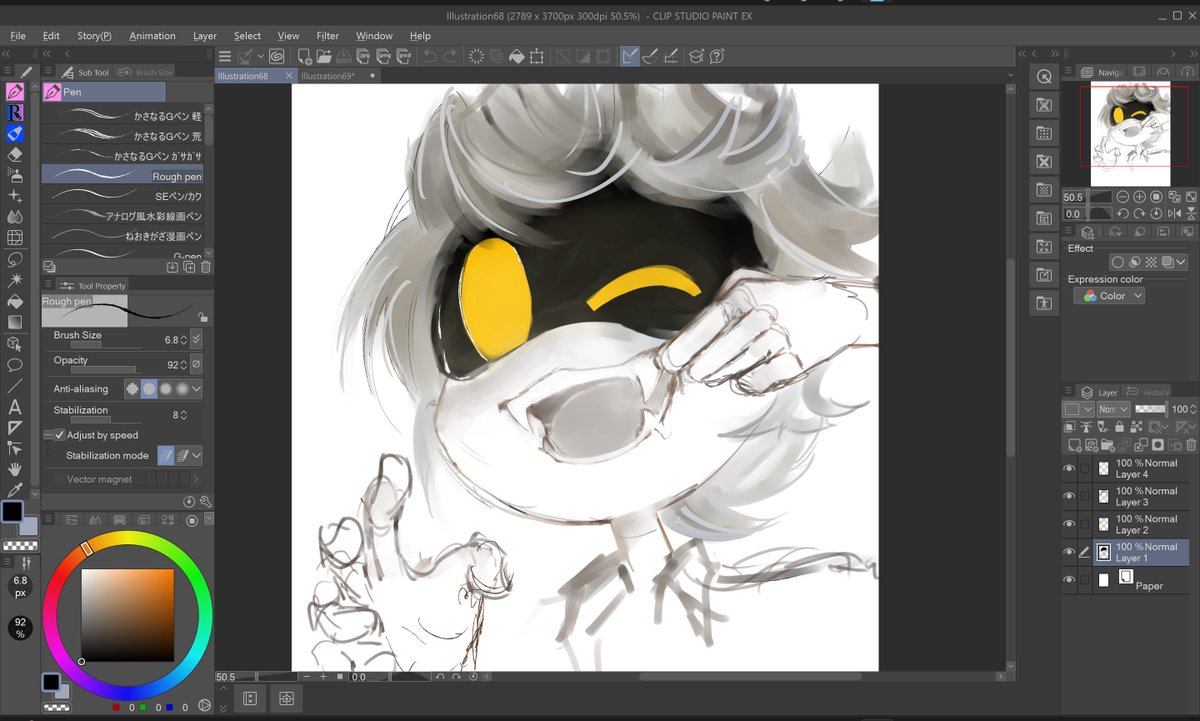
Task: Open the Expression color Color dropdown
Action: tap(1109, 296)
